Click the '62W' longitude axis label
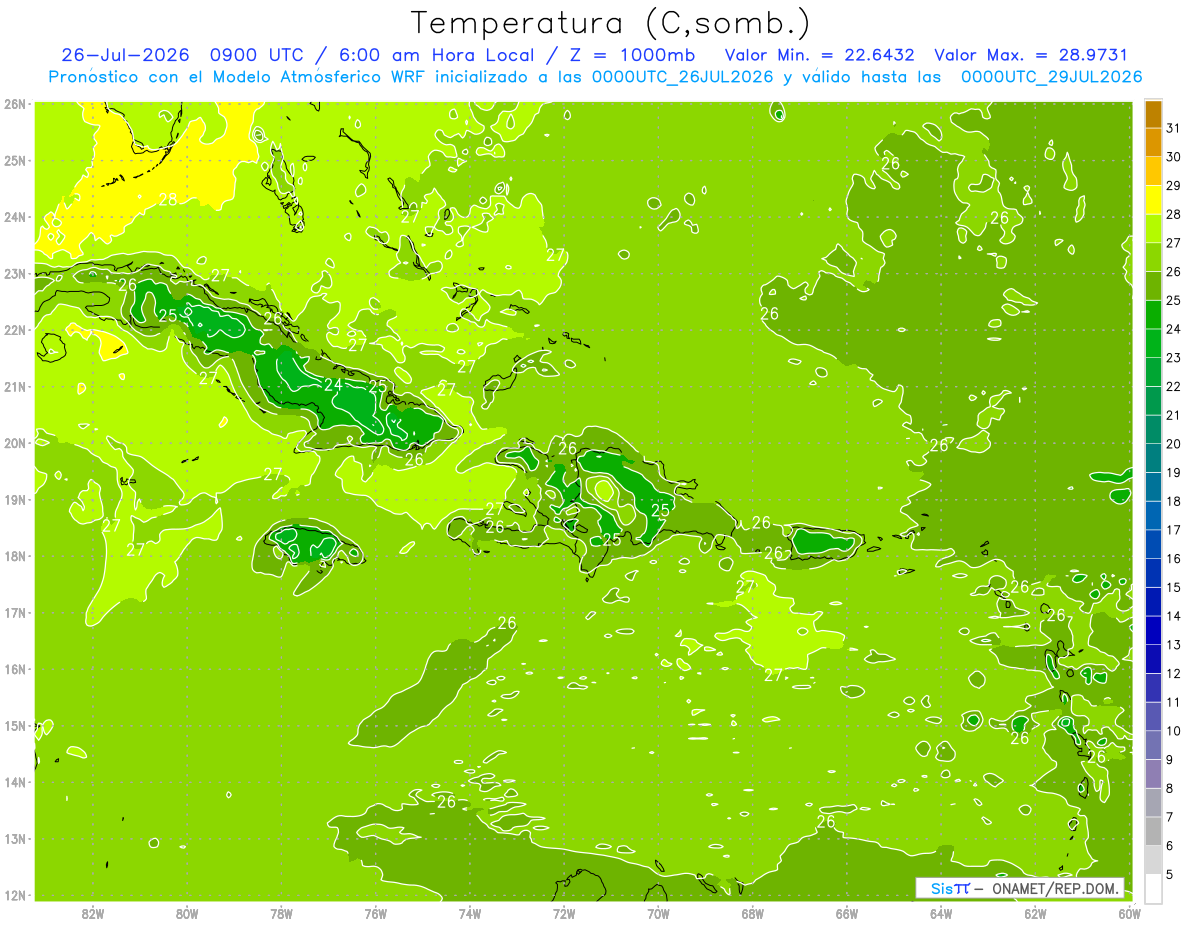 coord(1035,913)
